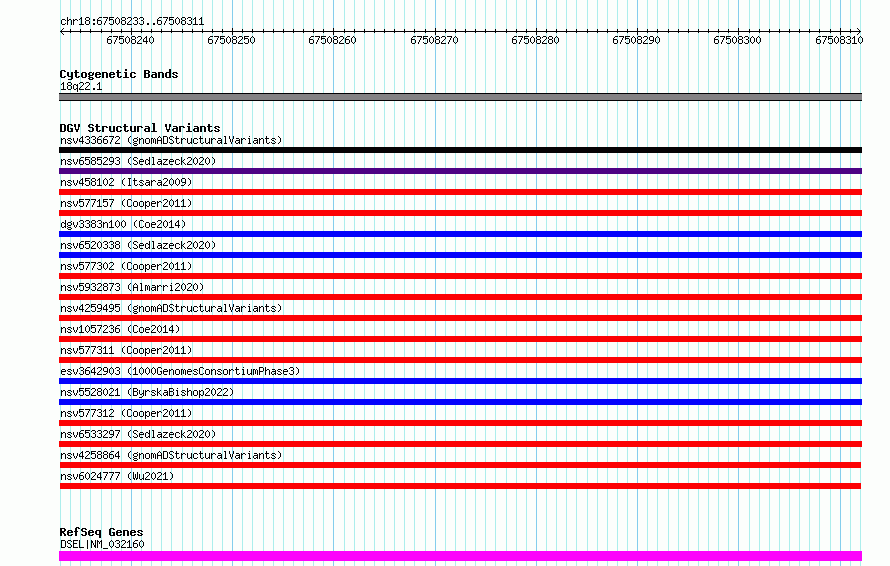Select the purple nsv6585293 variant bar
This screenshot has width=890, height=566.
pos(460,171)
